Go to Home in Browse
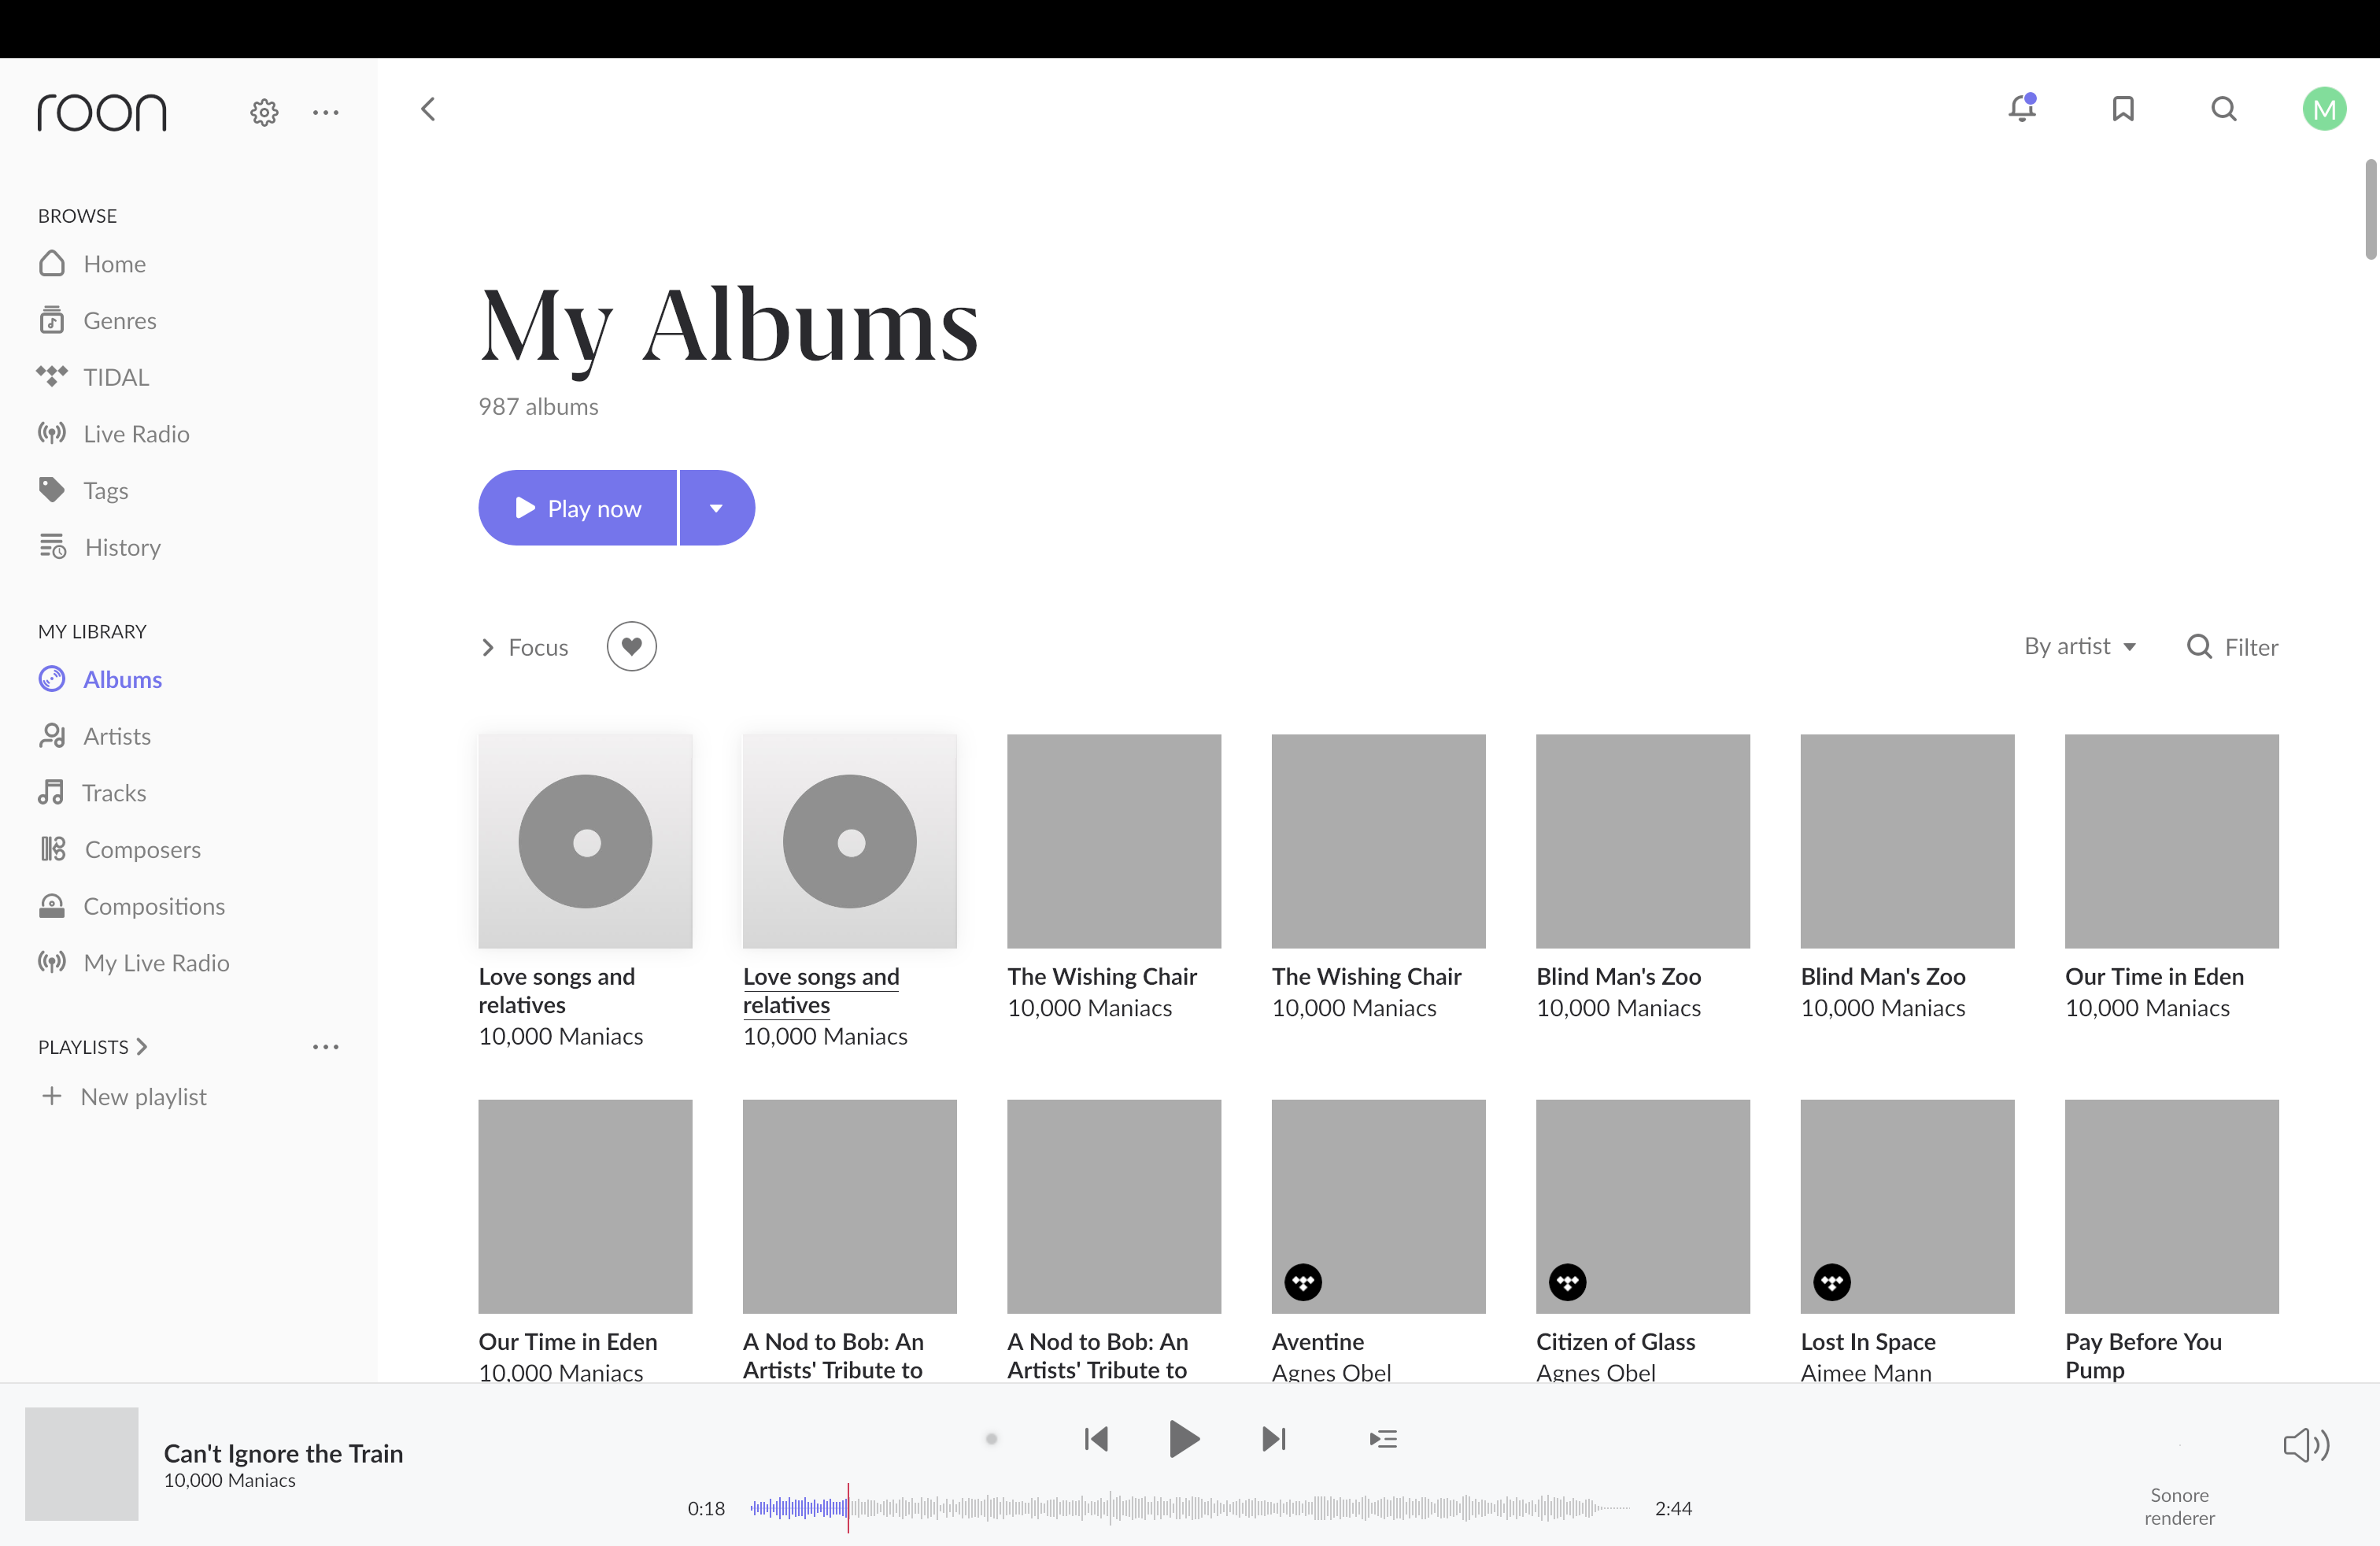Screen dimensions: 2380x1546 pos(92,264)
